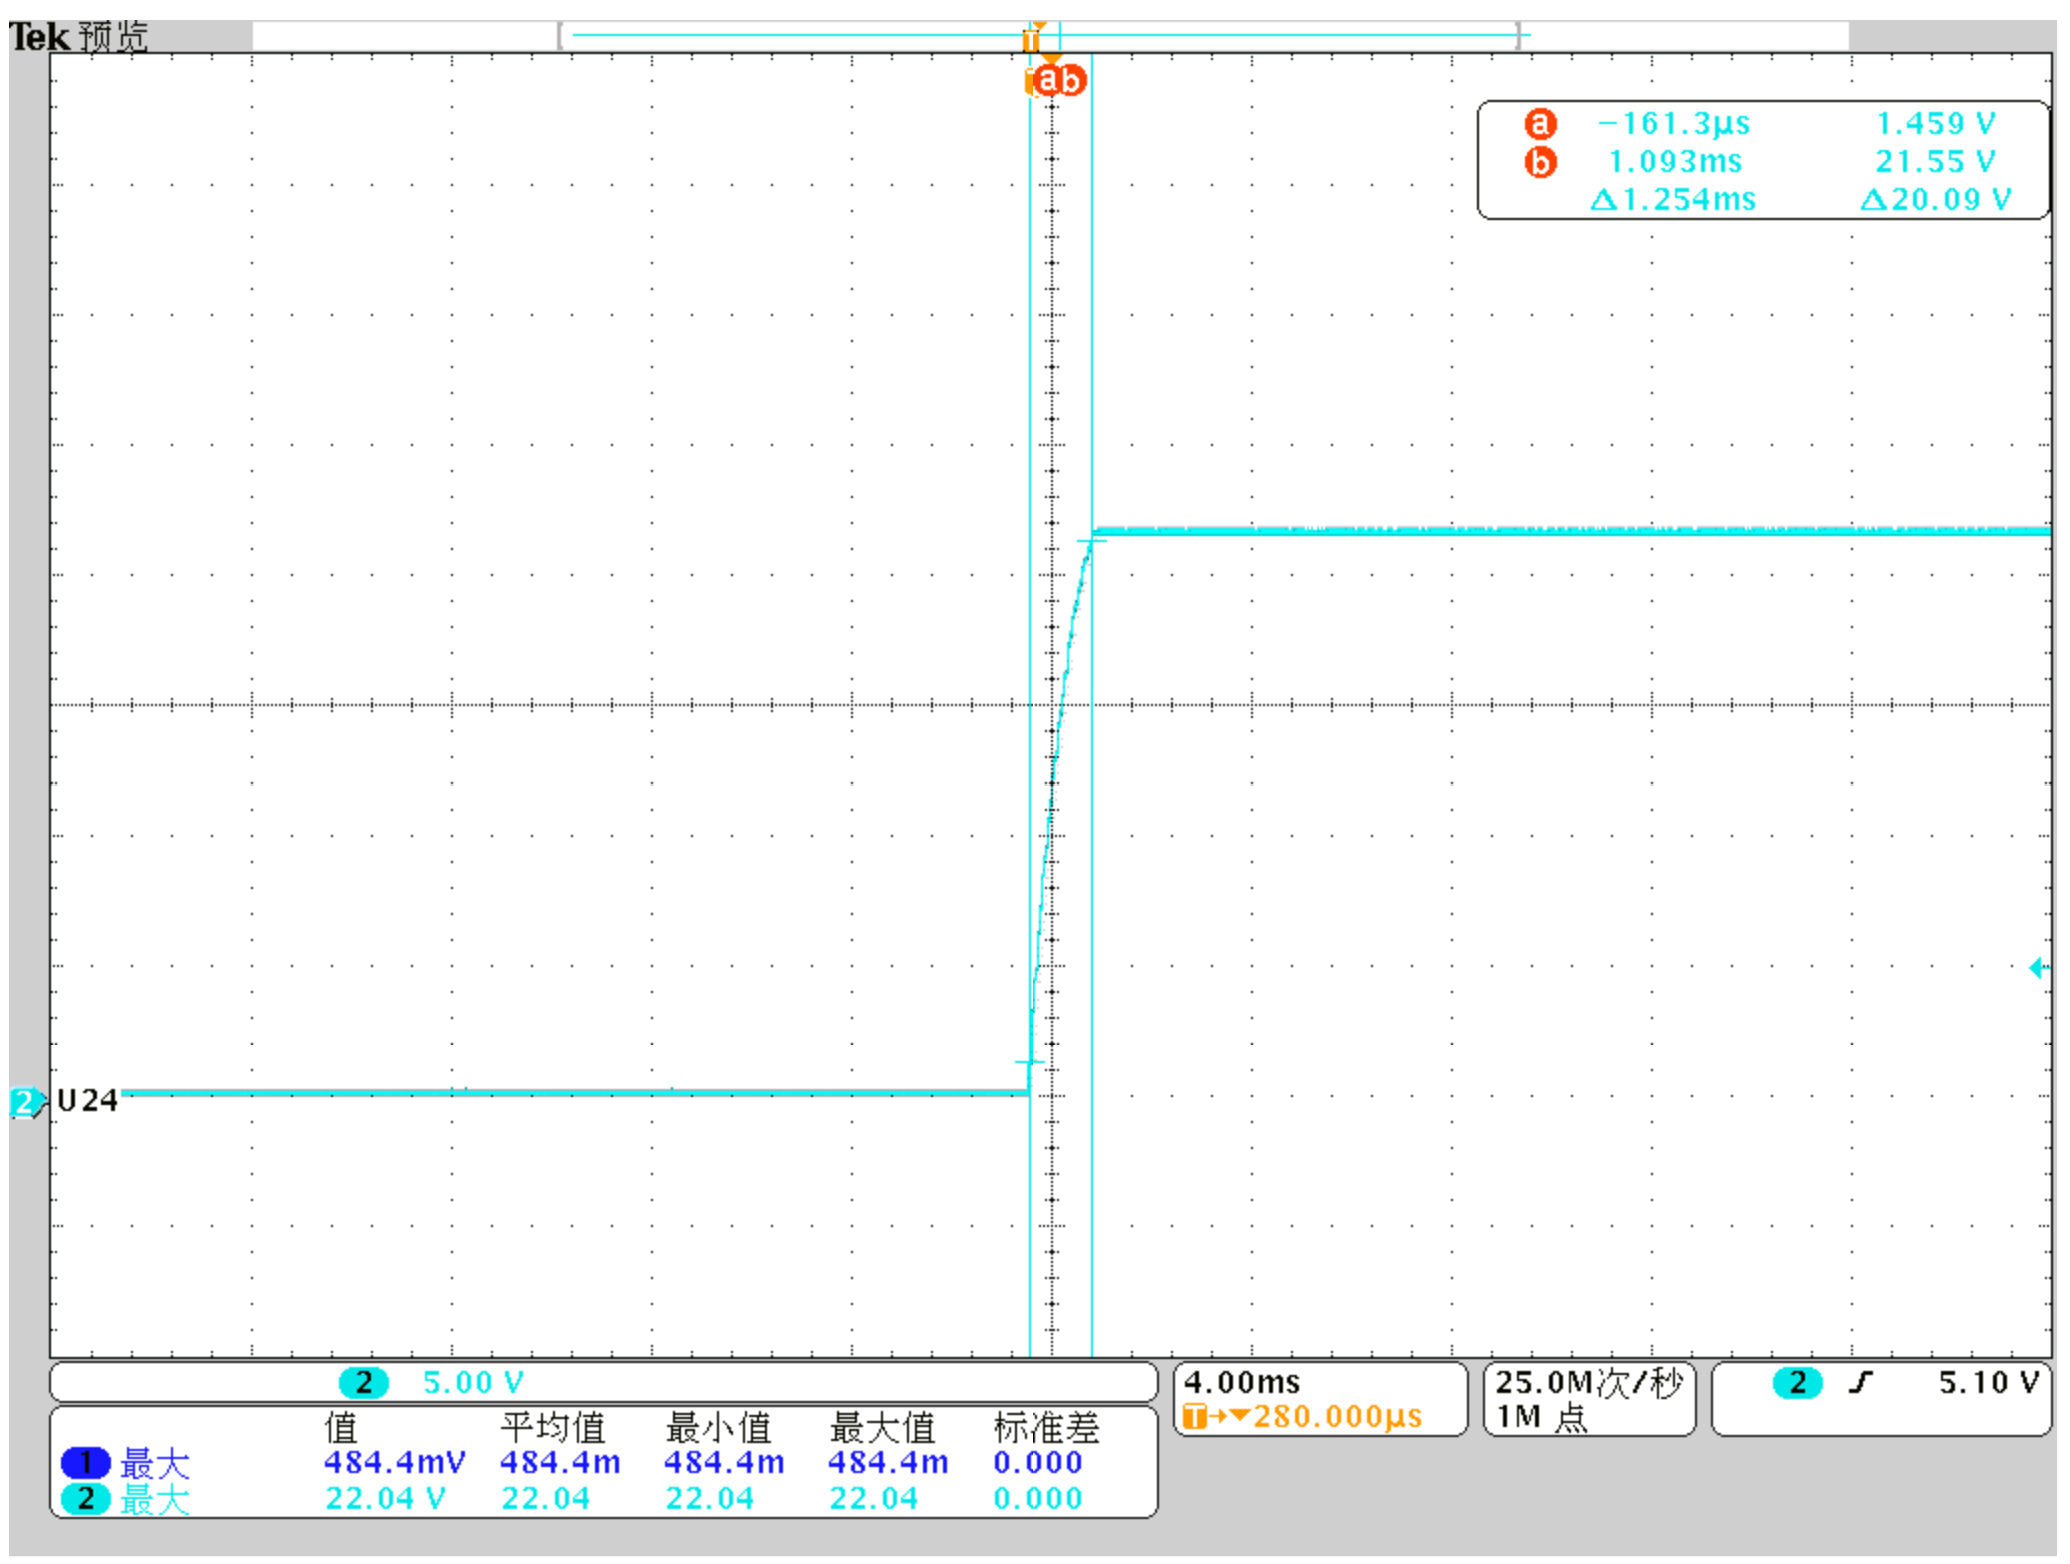Select the 4.00ms timebase readout
Screen dimensions: 2070x1564
click(1242, 1383)
